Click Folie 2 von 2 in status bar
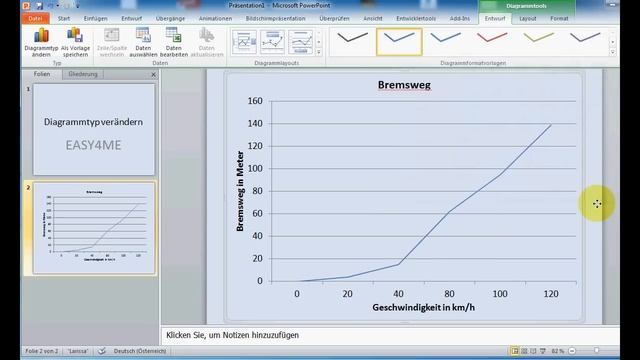This screenshot has height=360, width=640. pos(42,351)
